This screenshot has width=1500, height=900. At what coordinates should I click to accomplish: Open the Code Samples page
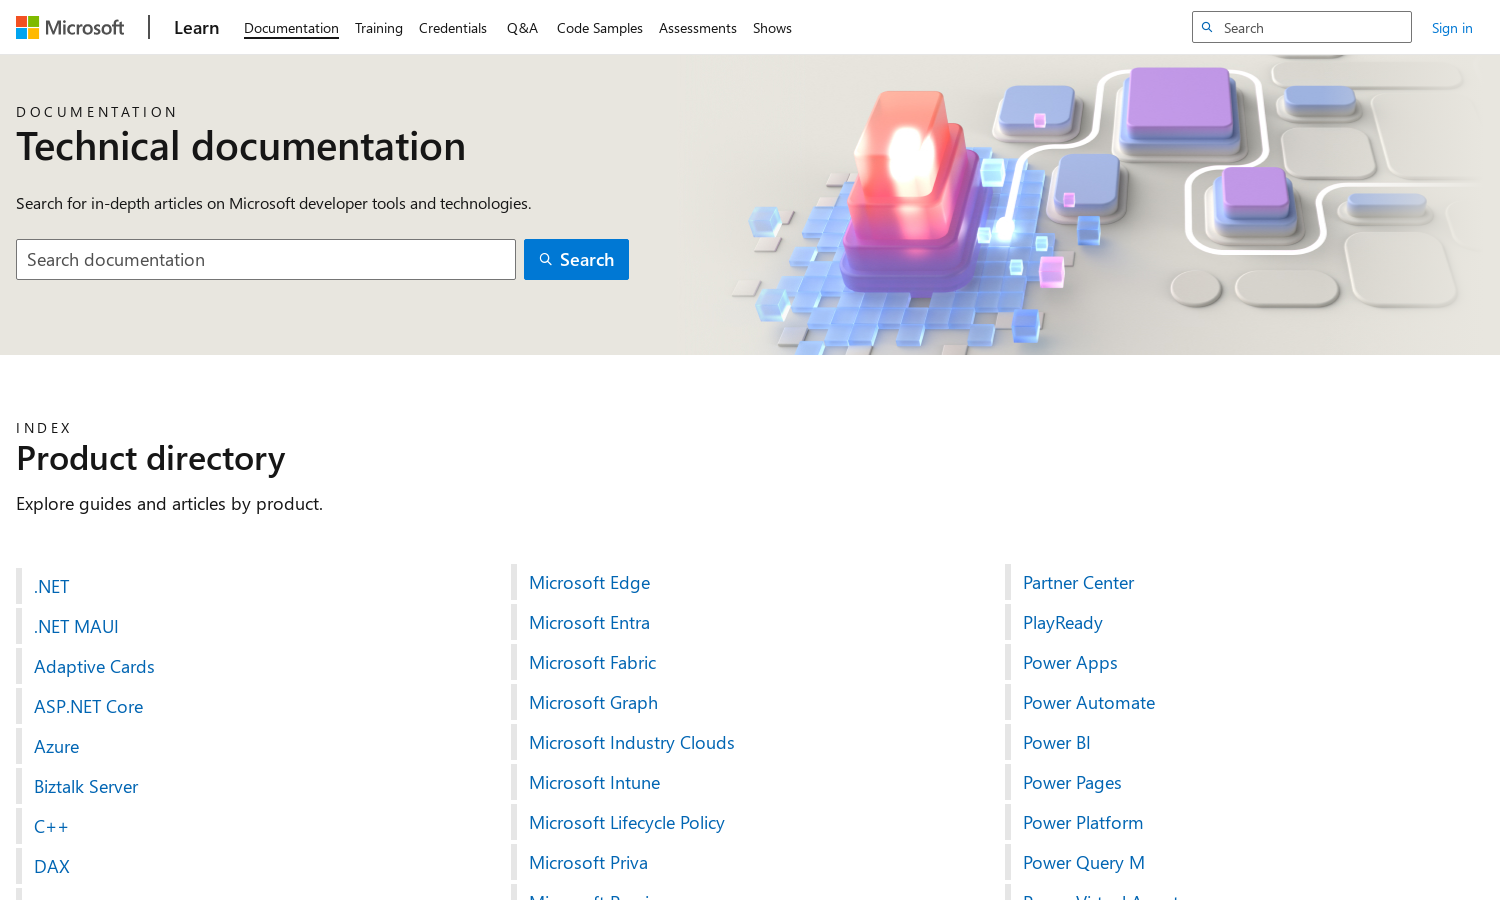click(x=599, y=28)
